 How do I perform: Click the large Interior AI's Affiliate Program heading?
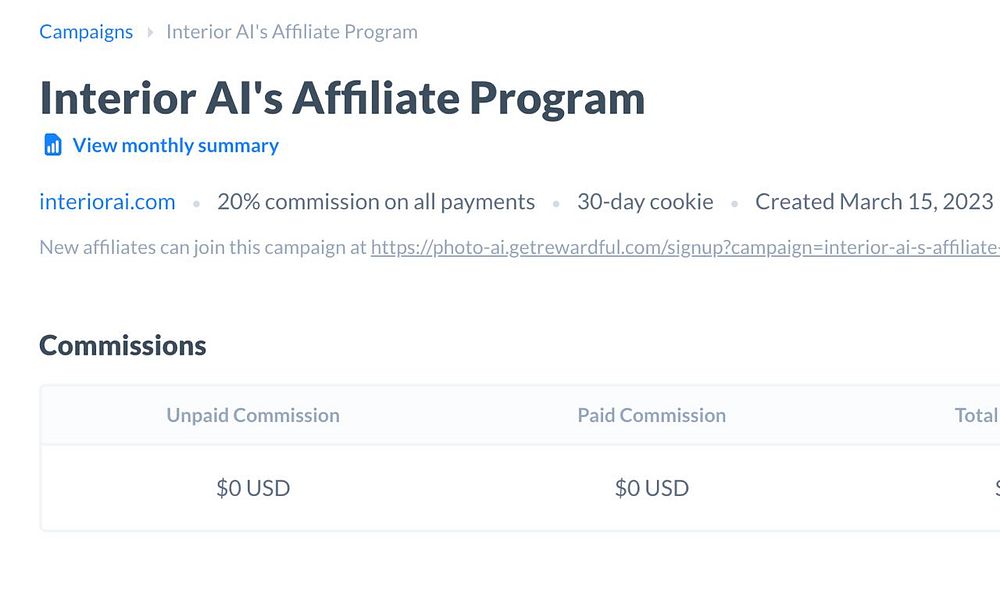tap(342, 98)
